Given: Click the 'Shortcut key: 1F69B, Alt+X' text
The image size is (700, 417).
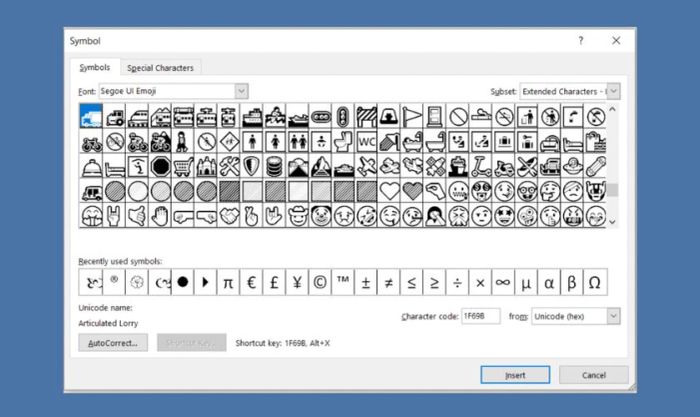Looking at the screenshot, I should 283,343.
